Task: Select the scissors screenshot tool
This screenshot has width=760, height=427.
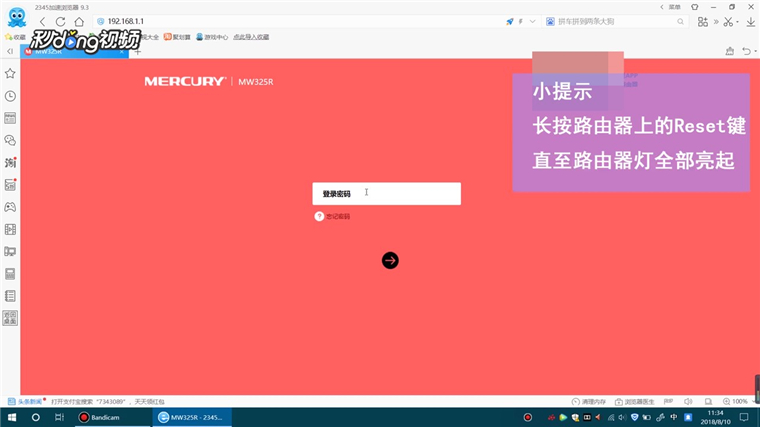Action: pyautogui.click(x=728, y=21)
